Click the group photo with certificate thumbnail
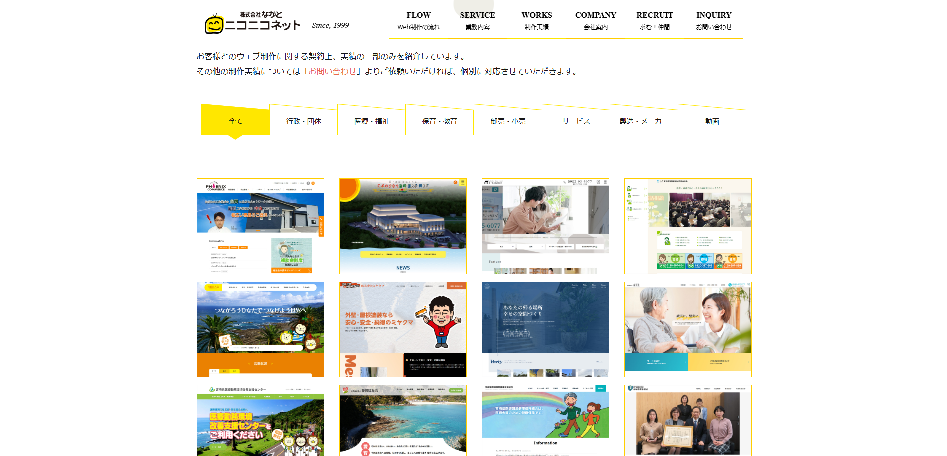 [x=687, y=420]
